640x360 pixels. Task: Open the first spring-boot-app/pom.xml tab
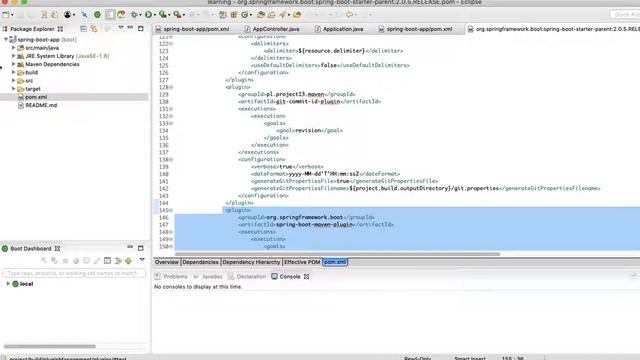[x=192, y=29]
